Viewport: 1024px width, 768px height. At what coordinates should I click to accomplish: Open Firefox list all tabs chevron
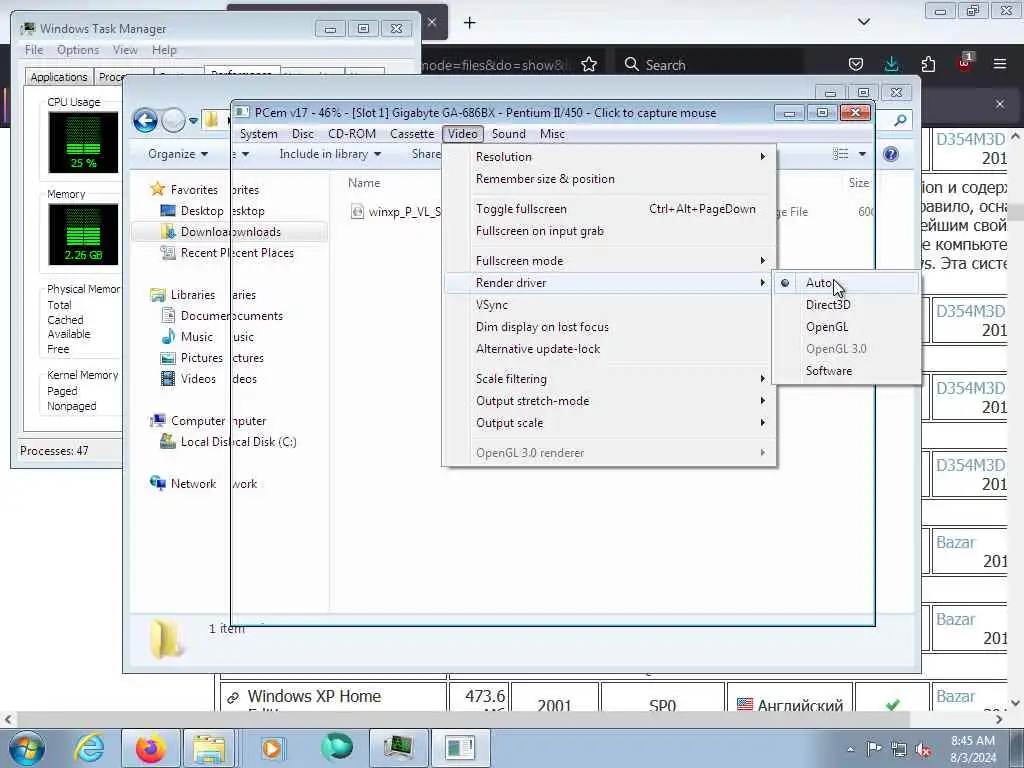pyautogui.click(x=864, y=22)
